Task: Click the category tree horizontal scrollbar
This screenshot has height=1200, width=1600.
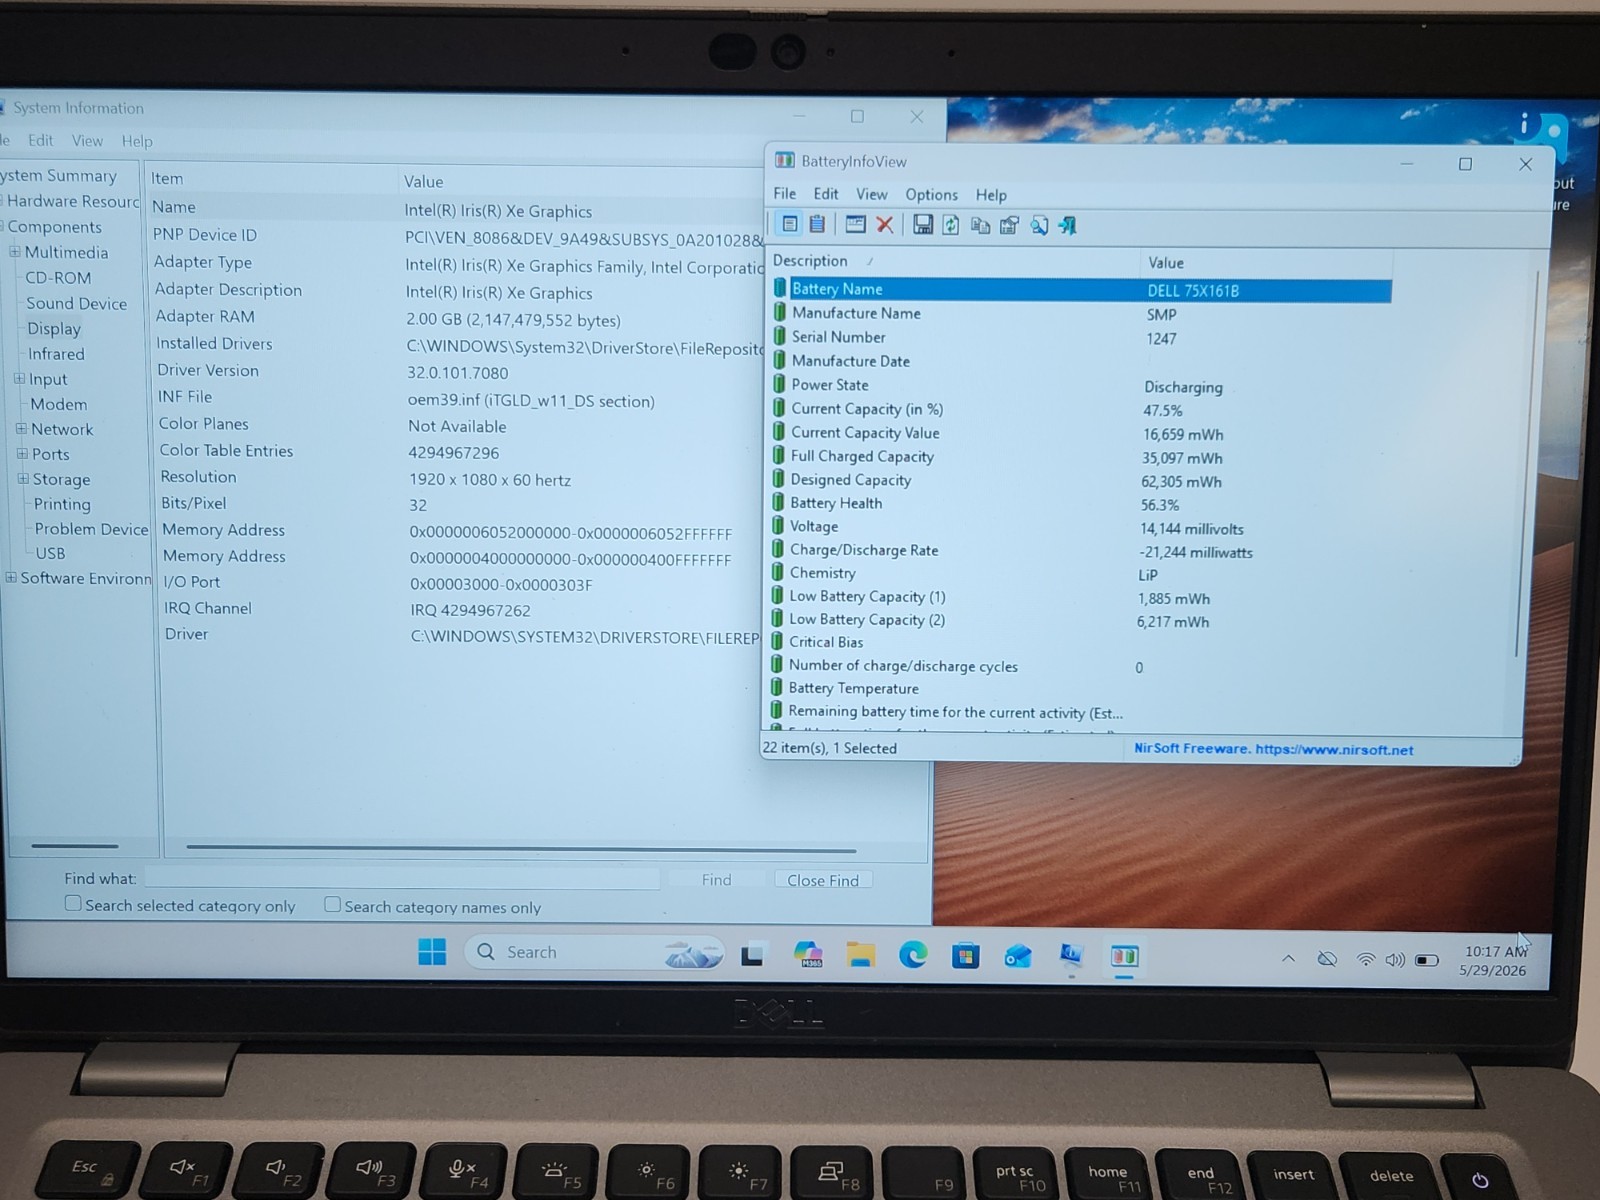Action: [74, 846]
